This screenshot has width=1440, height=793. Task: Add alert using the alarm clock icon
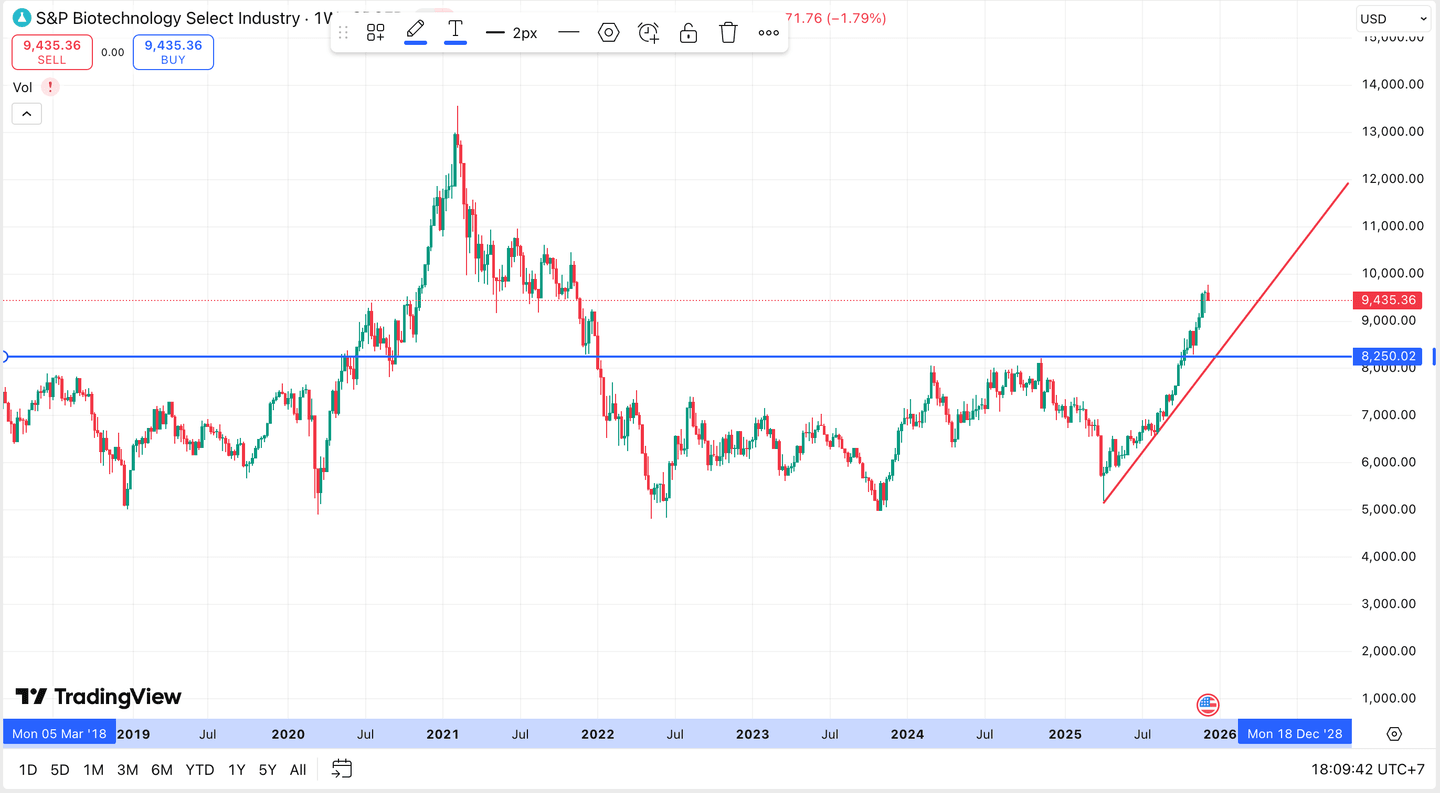coord(648,33)
